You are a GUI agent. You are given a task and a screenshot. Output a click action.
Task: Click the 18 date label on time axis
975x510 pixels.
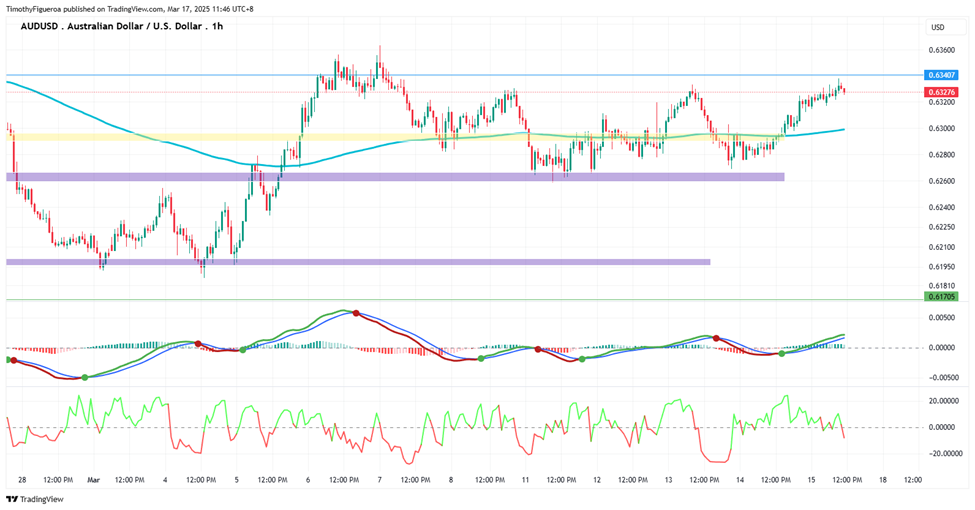coord(883,480)
